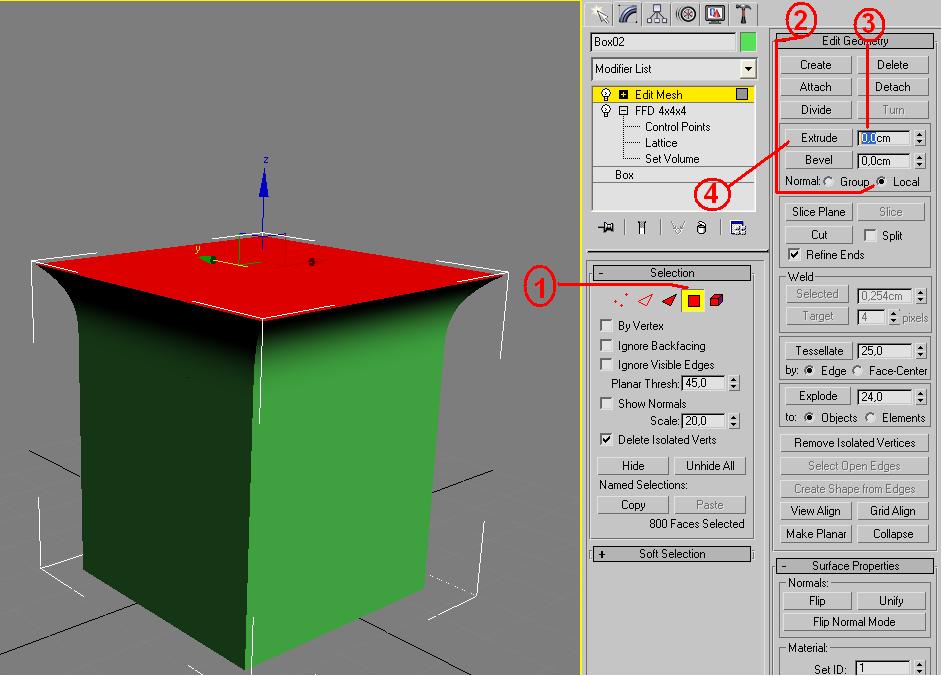
Task: Click the Pin Stack icon
Action: 606,228
